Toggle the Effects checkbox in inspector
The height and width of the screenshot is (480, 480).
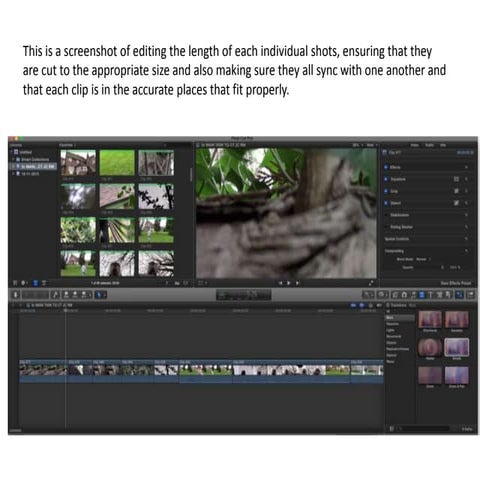pos(386,167)
